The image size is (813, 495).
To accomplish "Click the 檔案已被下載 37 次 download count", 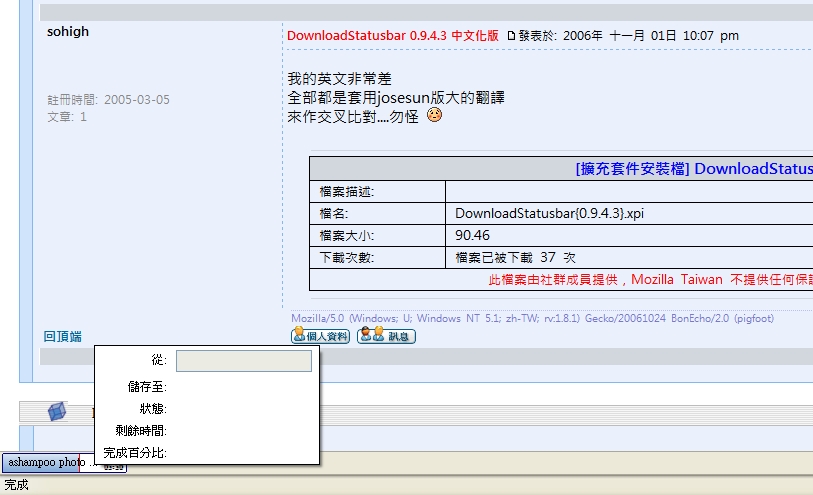I will (x=515, y=257).
